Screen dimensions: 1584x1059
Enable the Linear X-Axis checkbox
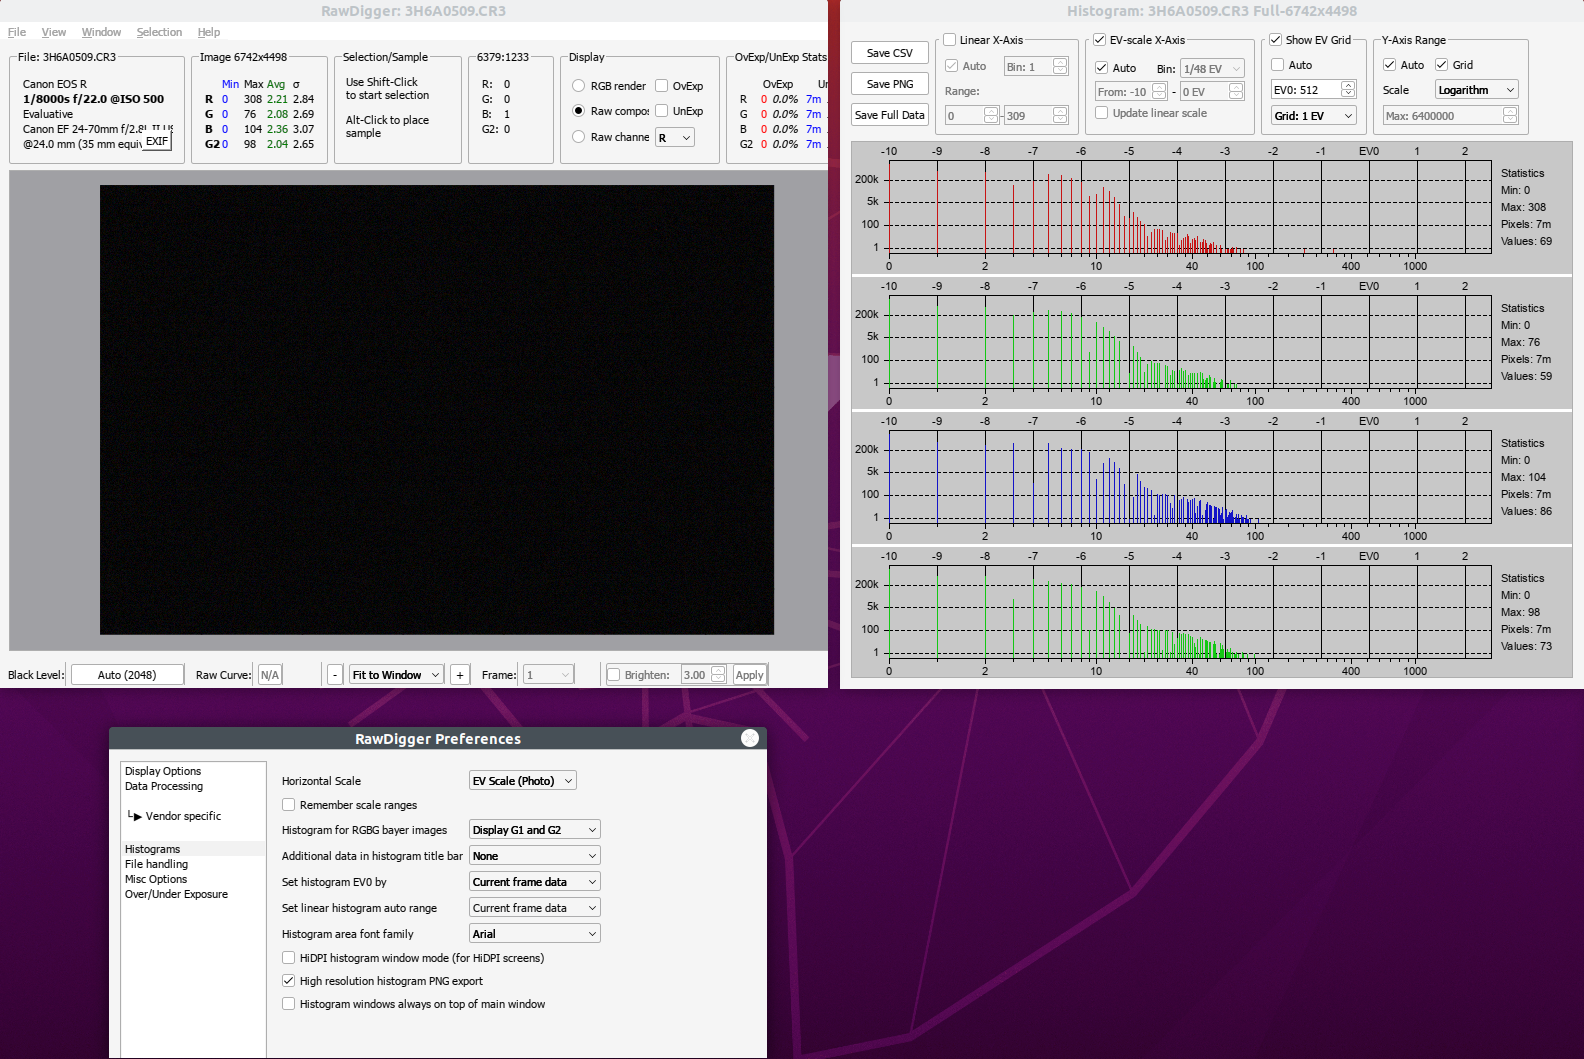950,40
